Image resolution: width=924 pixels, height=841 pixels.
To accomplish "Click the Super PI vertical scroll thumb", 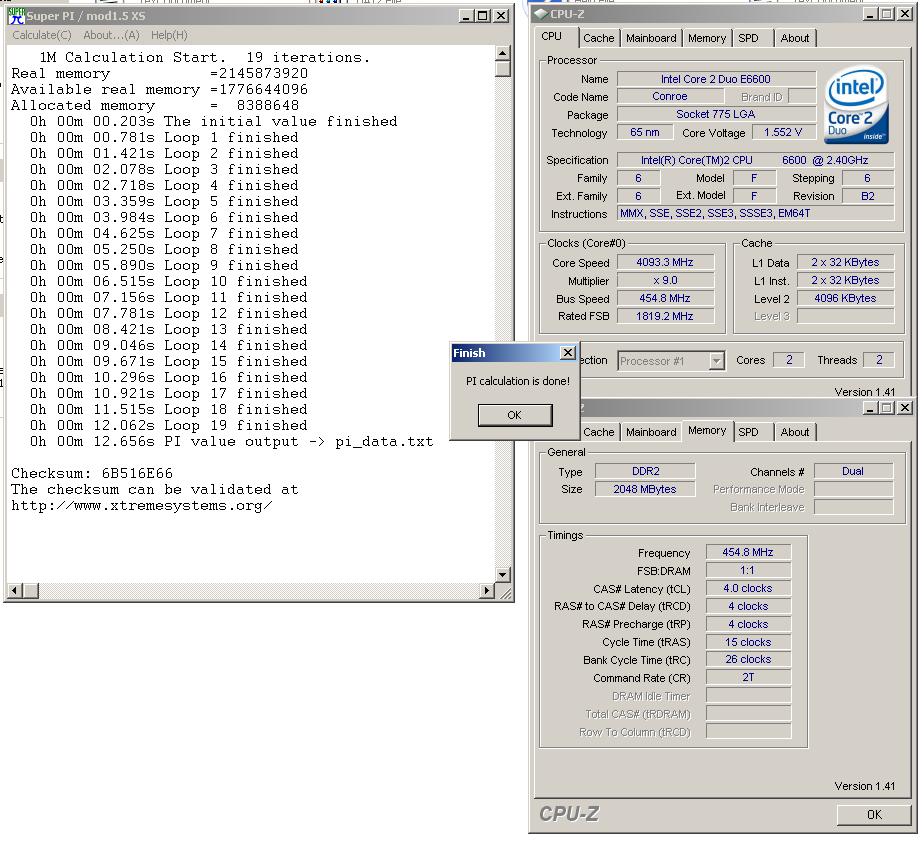I will point(503,69).
